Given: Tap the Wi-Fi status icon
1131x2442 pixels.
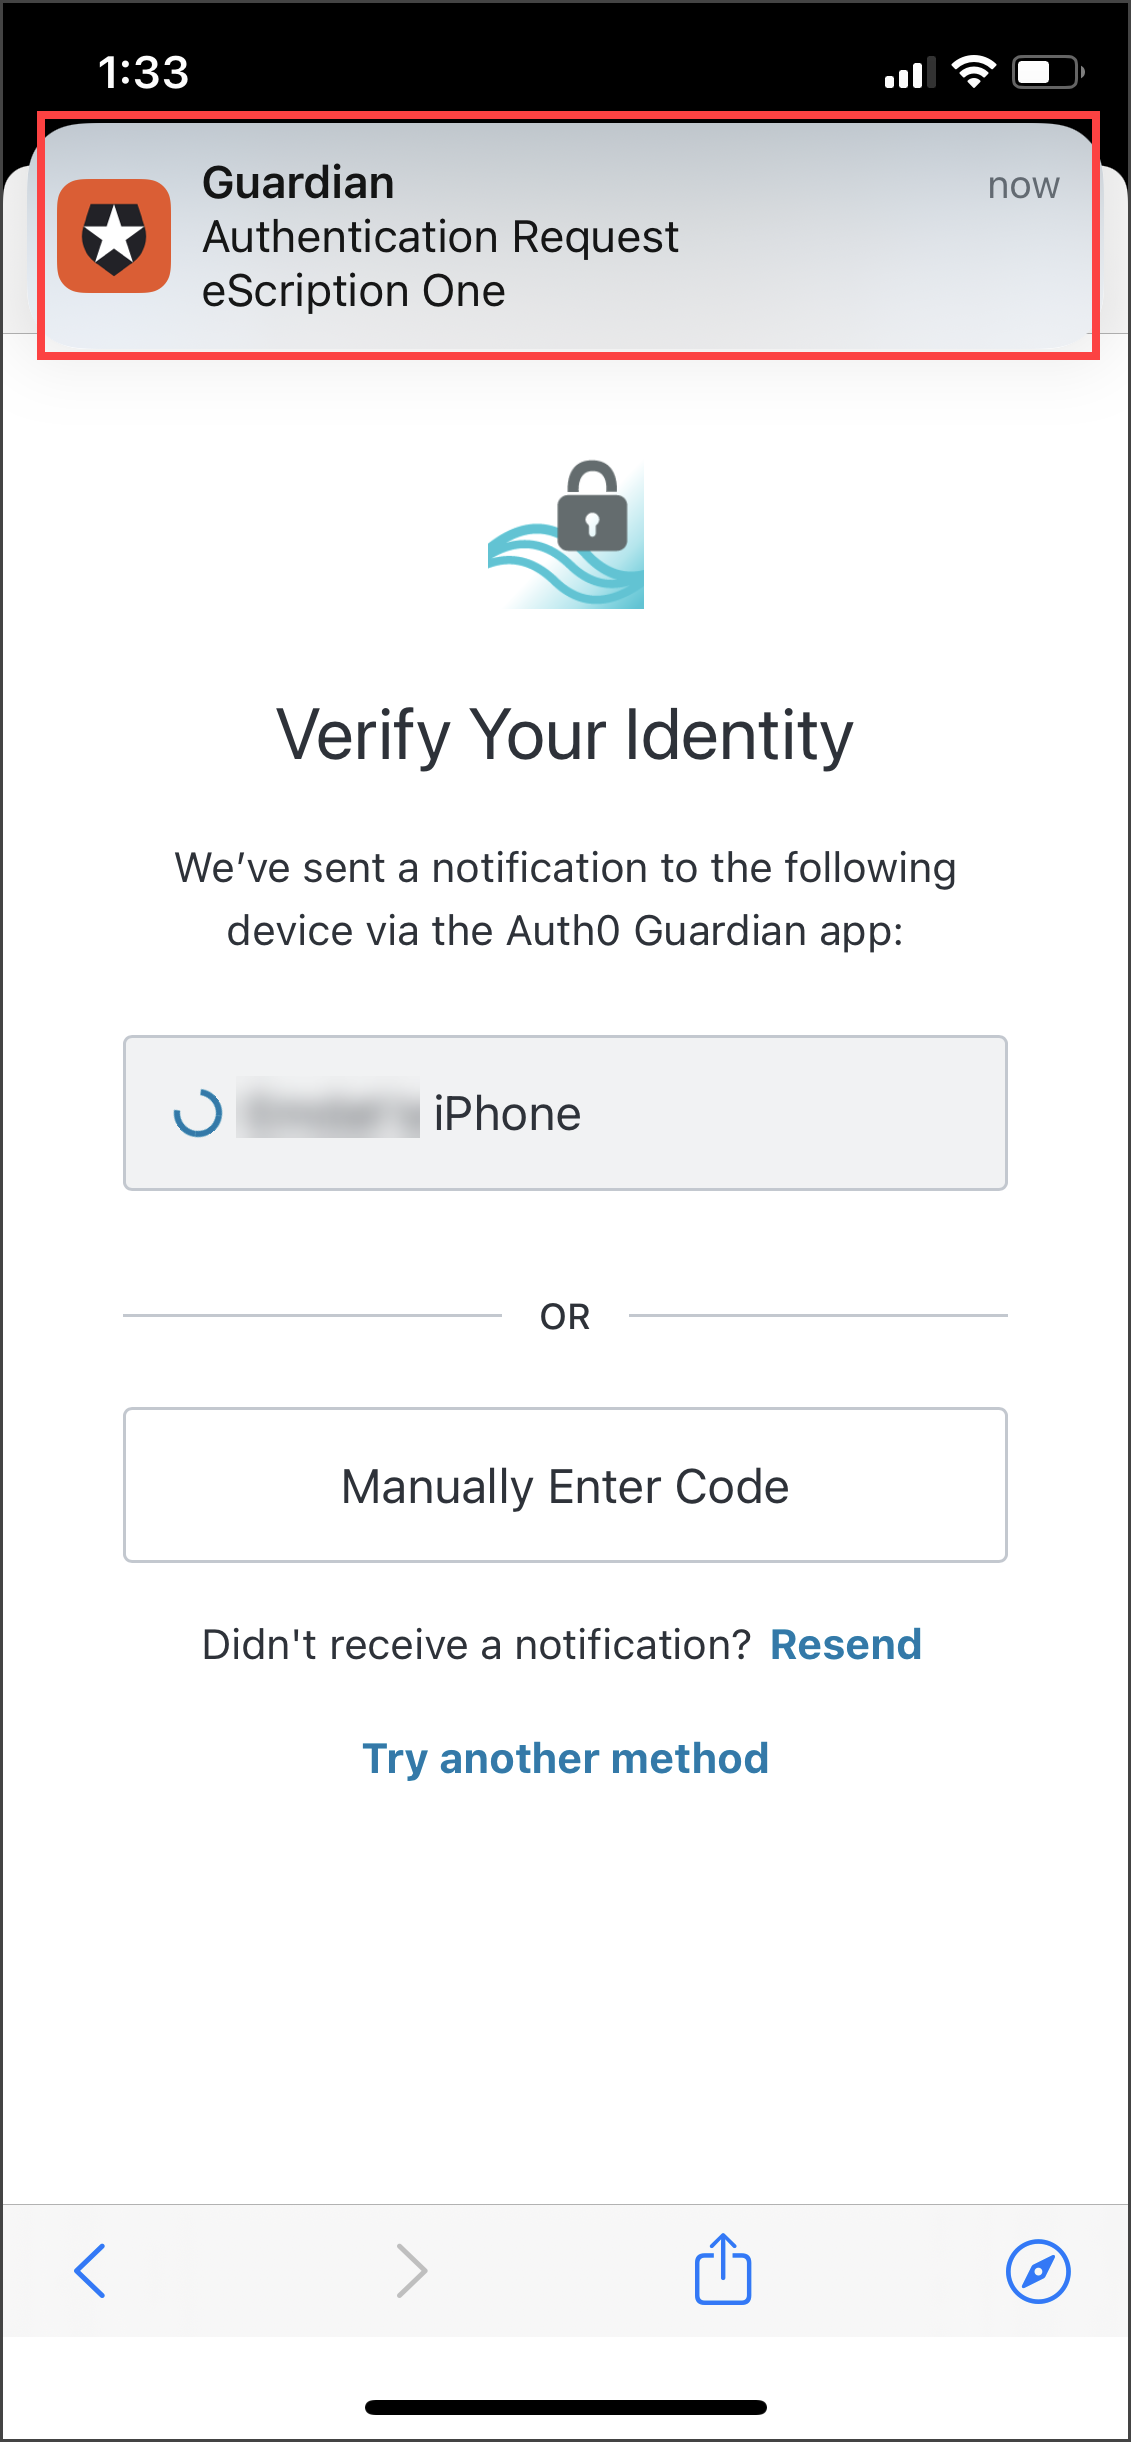Looking at the screenshot, I should 973,72.
